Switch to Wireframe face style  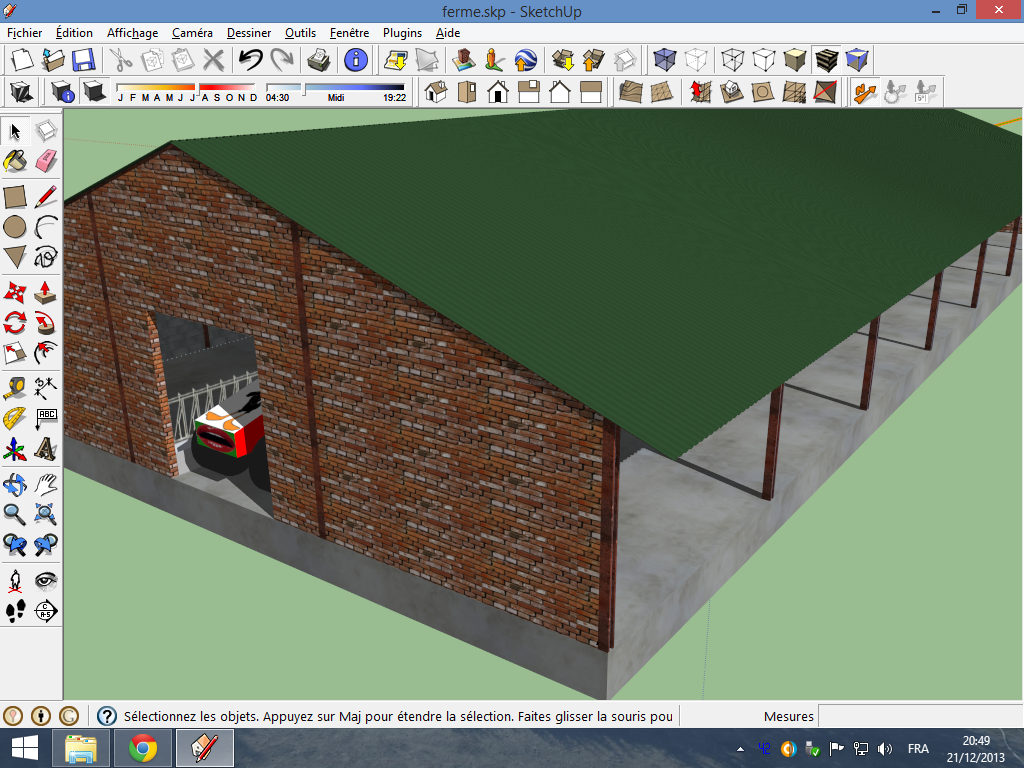(732, 60)
